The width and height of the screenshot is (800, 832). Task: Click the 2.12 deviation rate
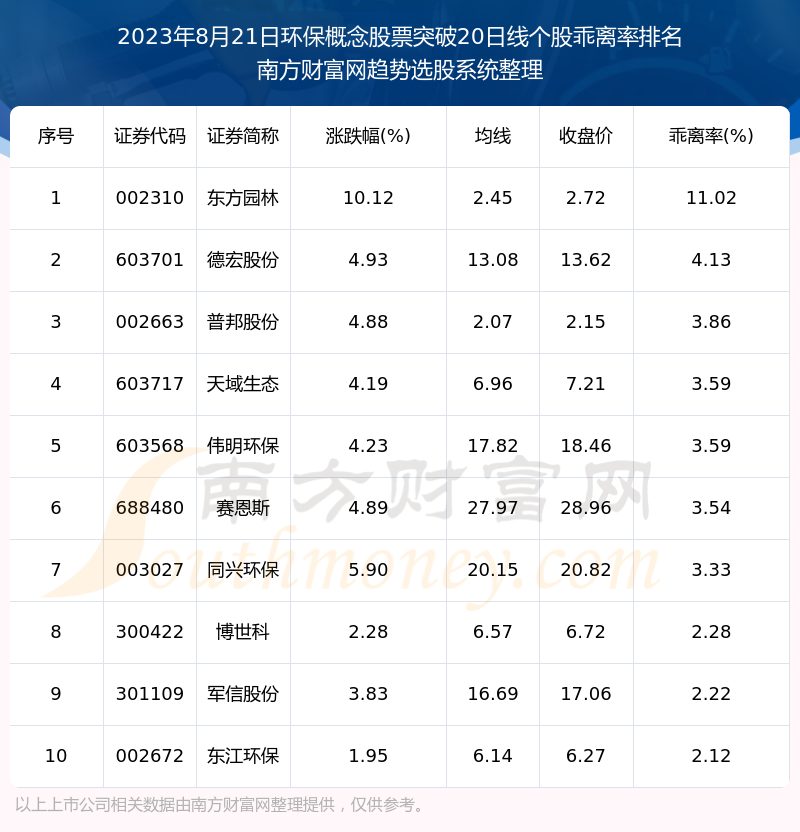[x=711, y=757]
